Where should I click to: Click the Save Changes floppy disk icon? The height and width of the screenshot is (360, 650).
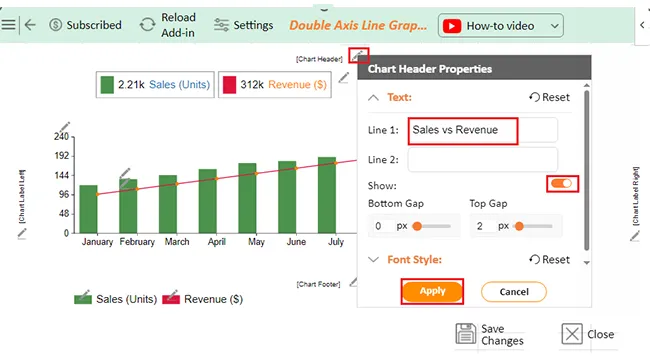point(466,334)
